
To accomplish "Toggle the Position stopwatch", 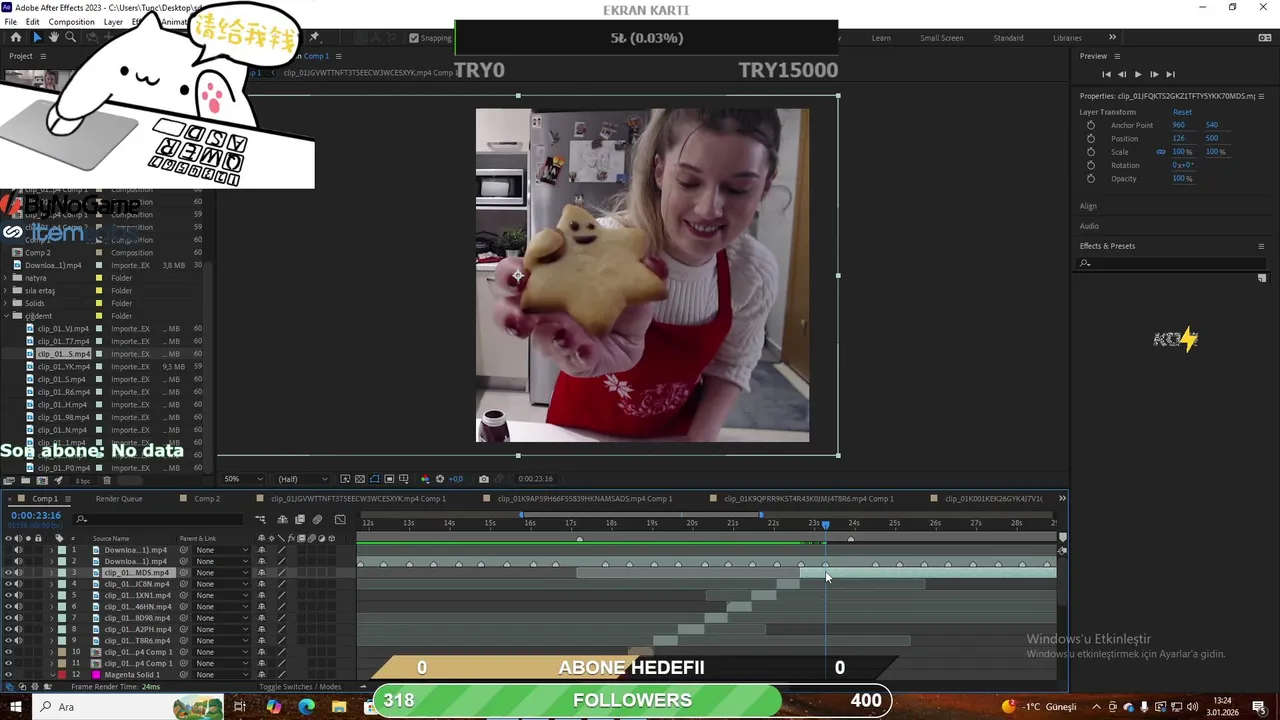I will (x=1091, y=138).
